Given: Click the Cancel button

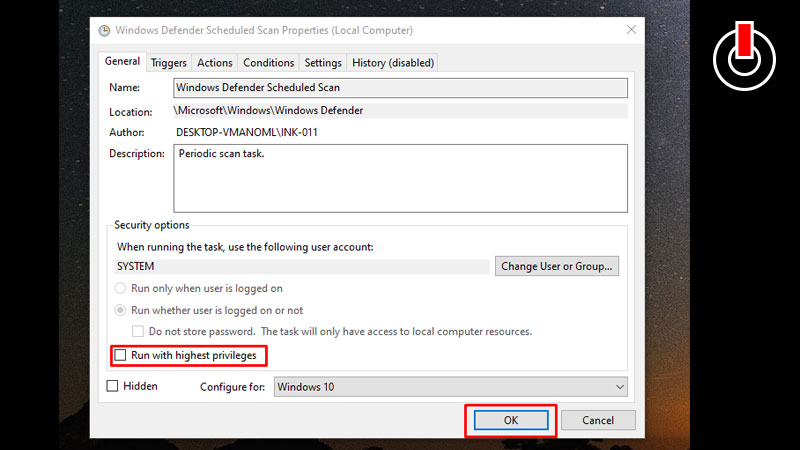Looking at the screenshot, I should pyautogui.click(x=598, y=420).
